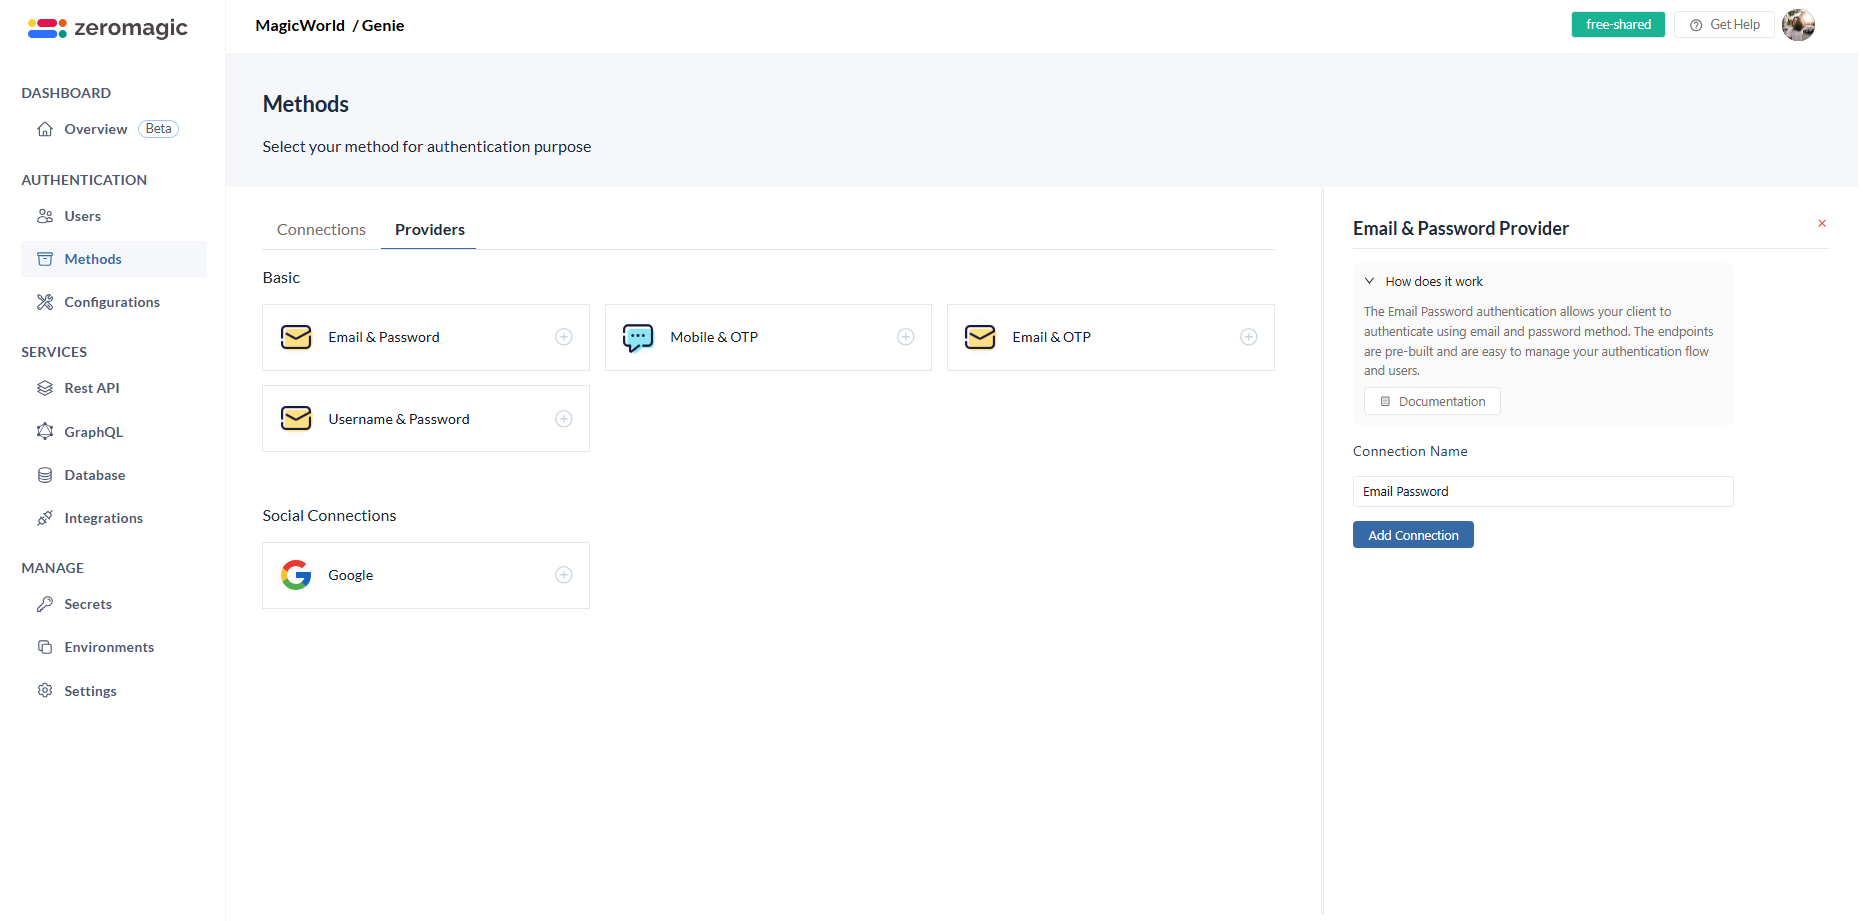Screen dimensions: 1863x921
Task: Select the Providers tab
Action: click(428, 229)
